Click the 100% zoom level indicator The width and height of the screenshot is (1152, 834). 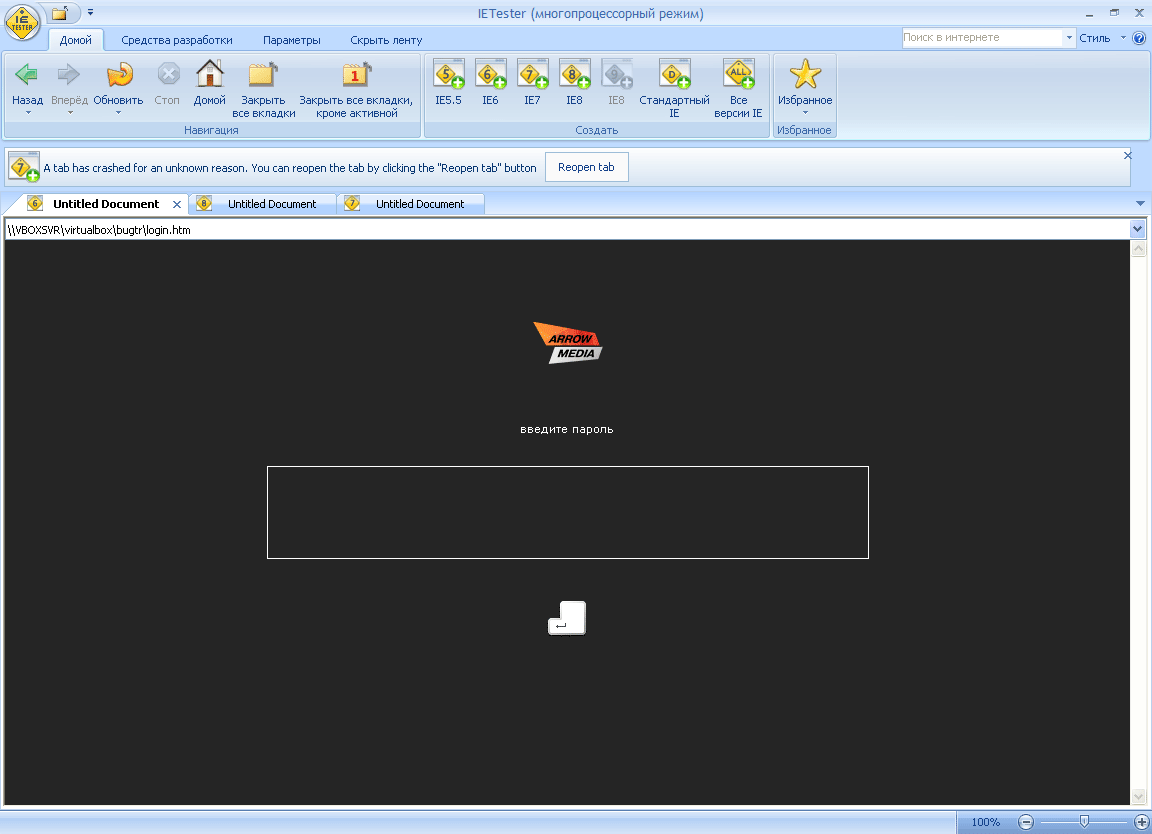pyautogui.click(x=985, y=822)
